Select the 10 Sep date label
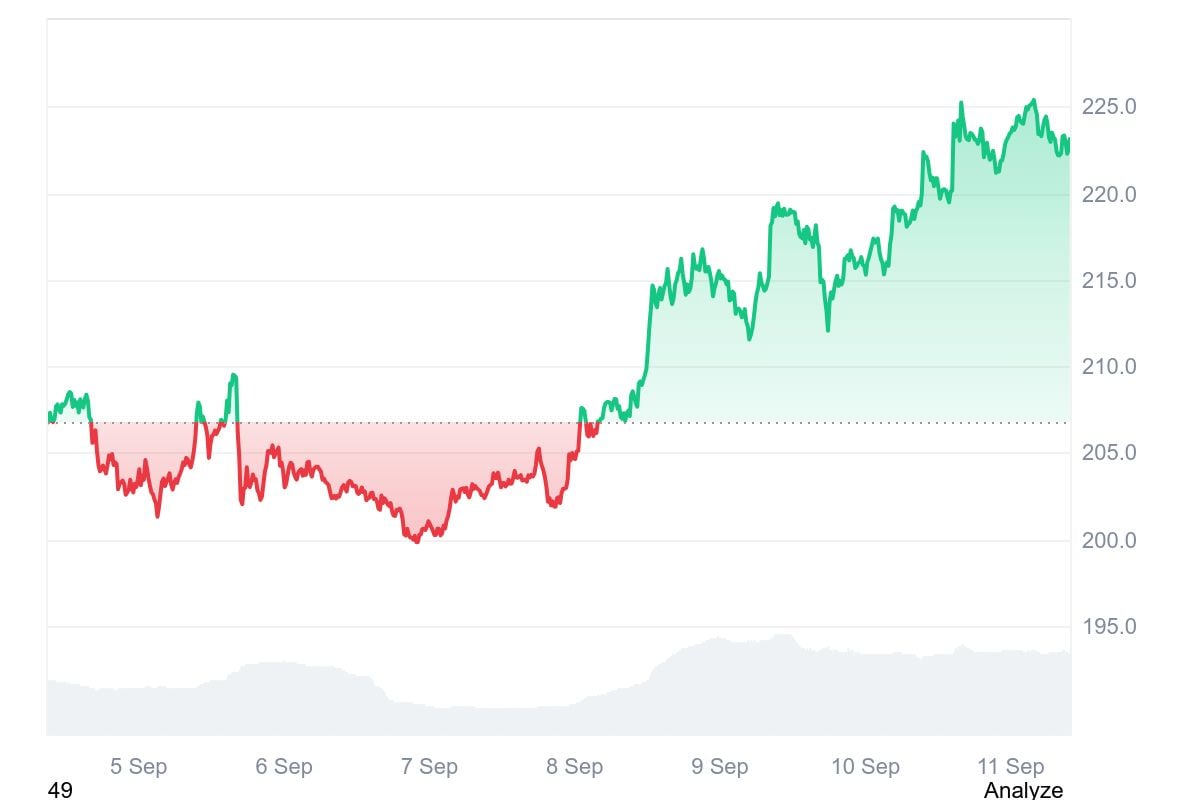The height and width of the screenshot is (800, 1200). pyautogui.click(x=865, y=767)
